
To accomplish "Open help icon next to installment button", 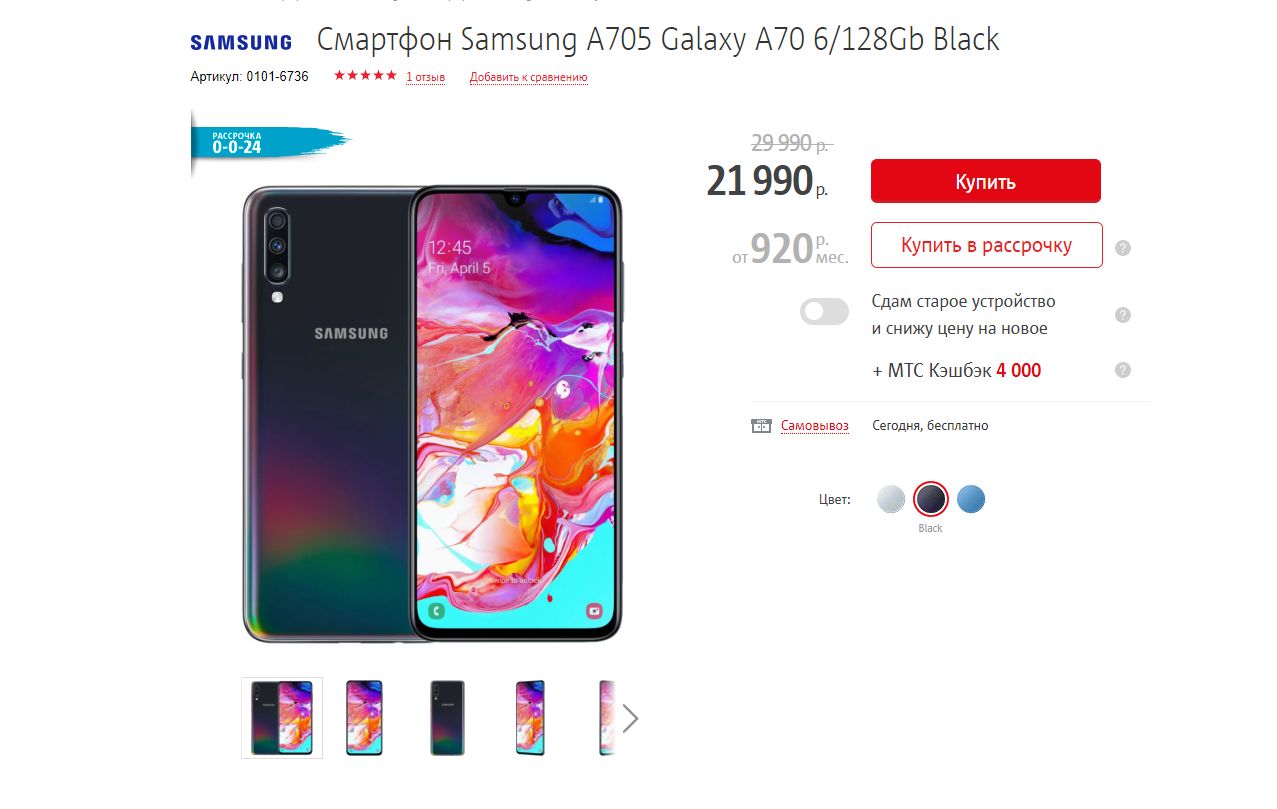I will tap(1123, 248).
